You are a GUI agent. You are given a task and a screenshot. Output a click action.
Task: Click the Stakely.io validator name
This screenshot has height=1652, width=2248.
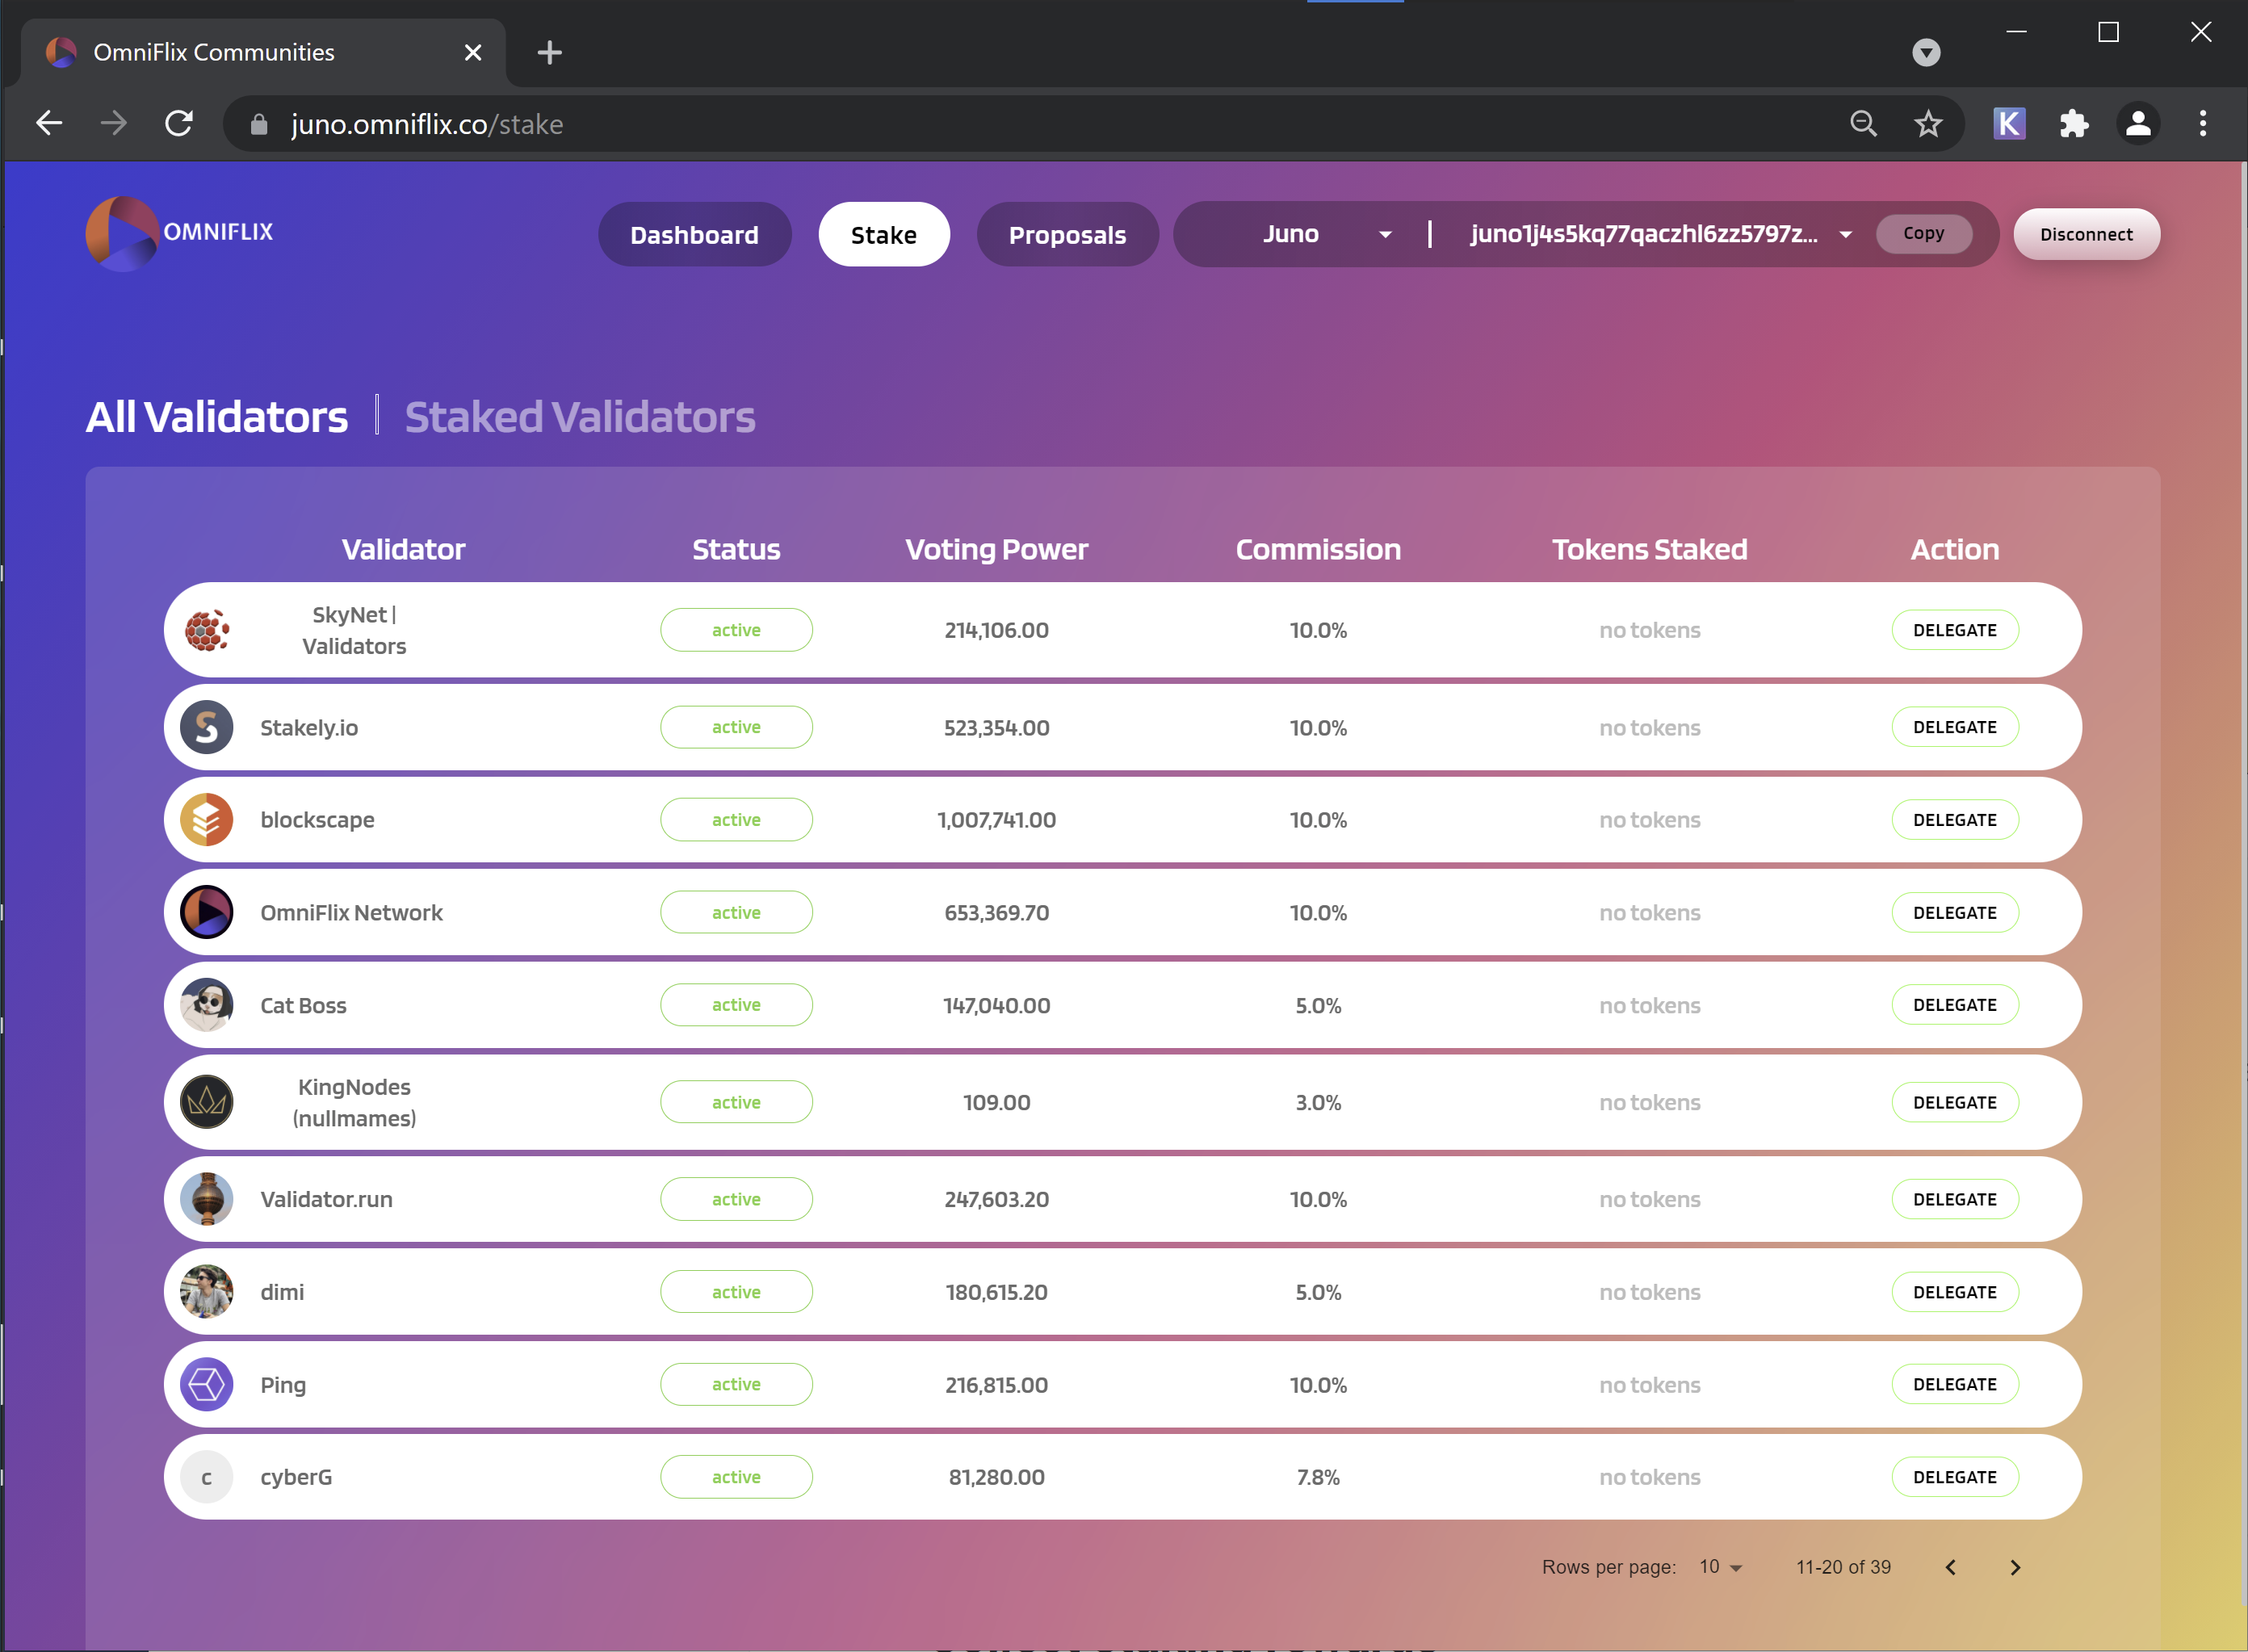[309, 727]
